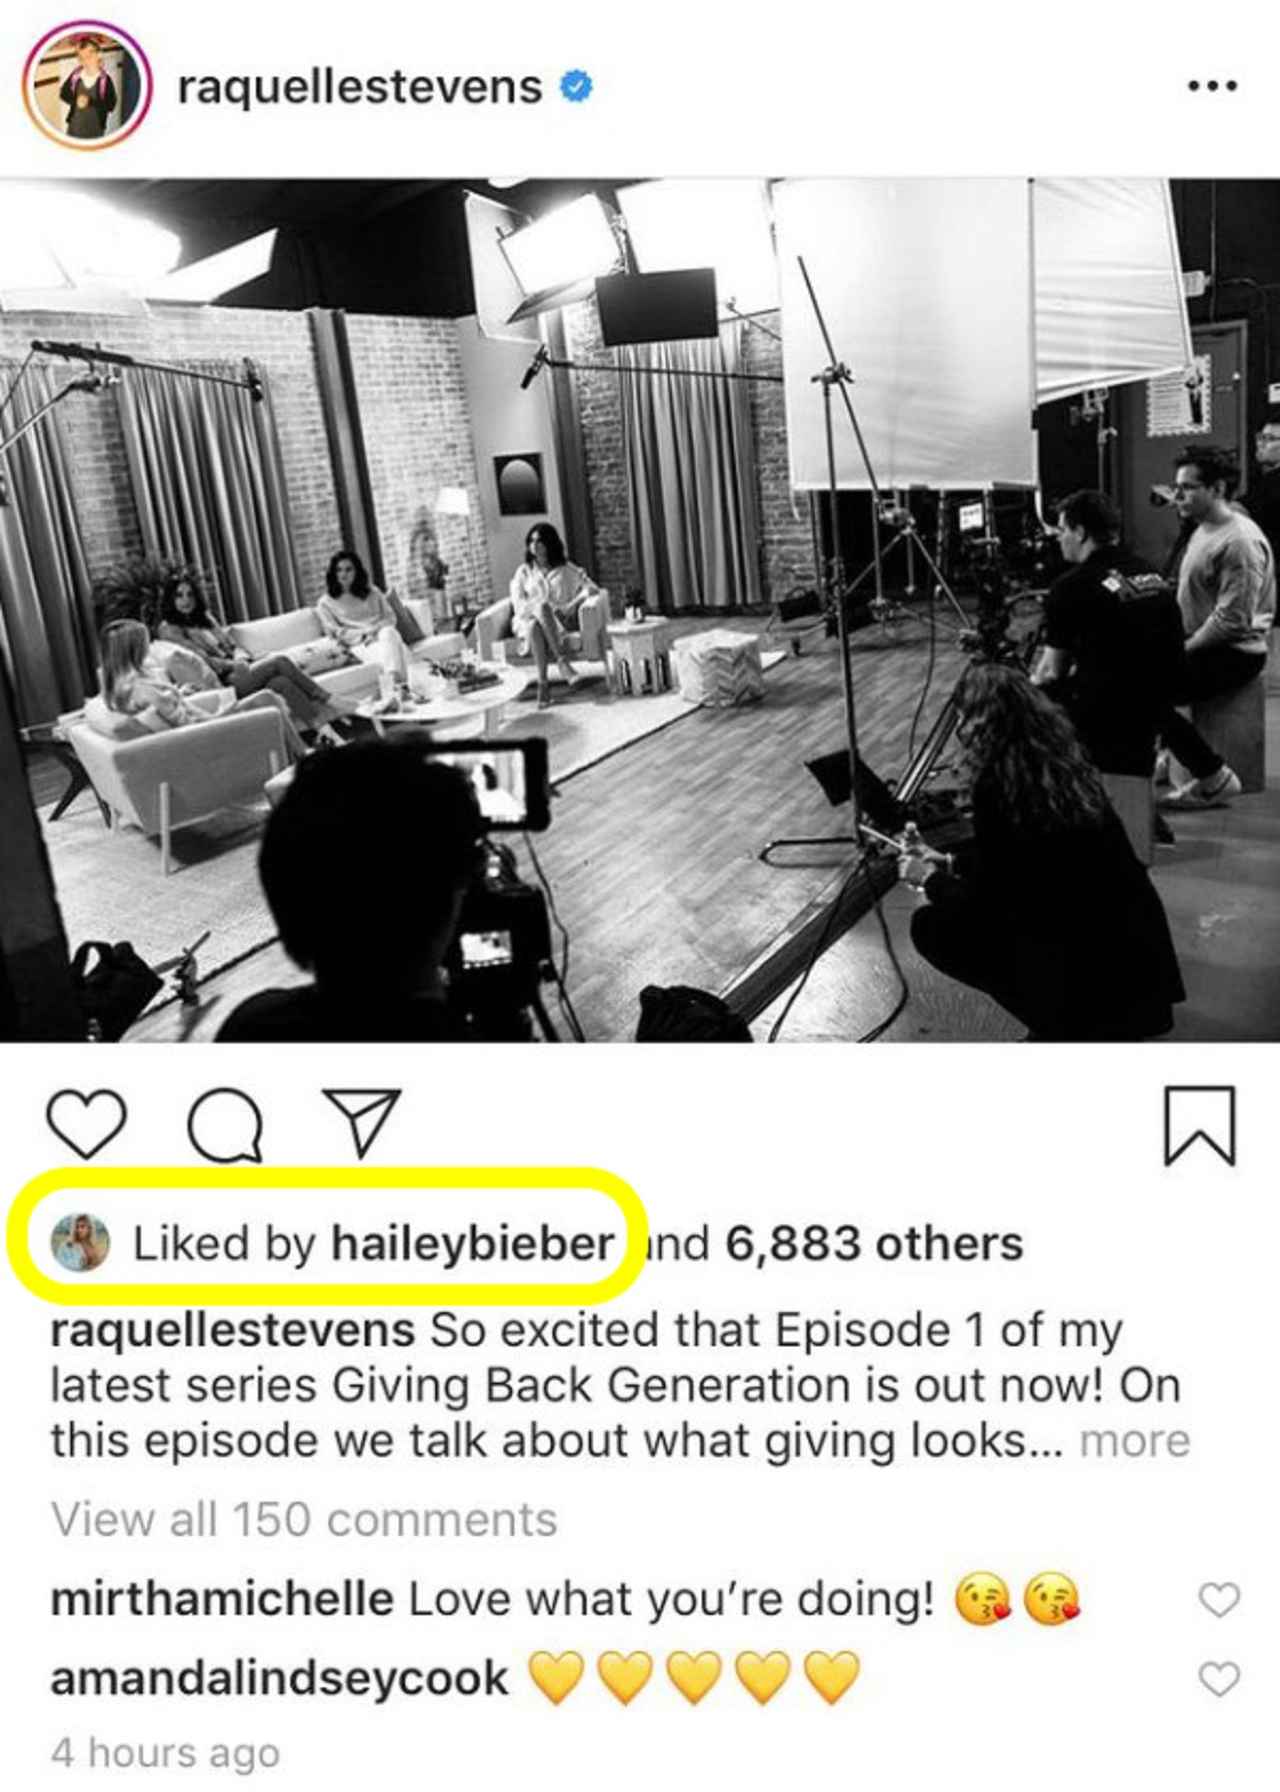Screen dimensions: 1280x1792
Task: Tap the 4 hours ago timestamp
Action: pos(165,1753)
